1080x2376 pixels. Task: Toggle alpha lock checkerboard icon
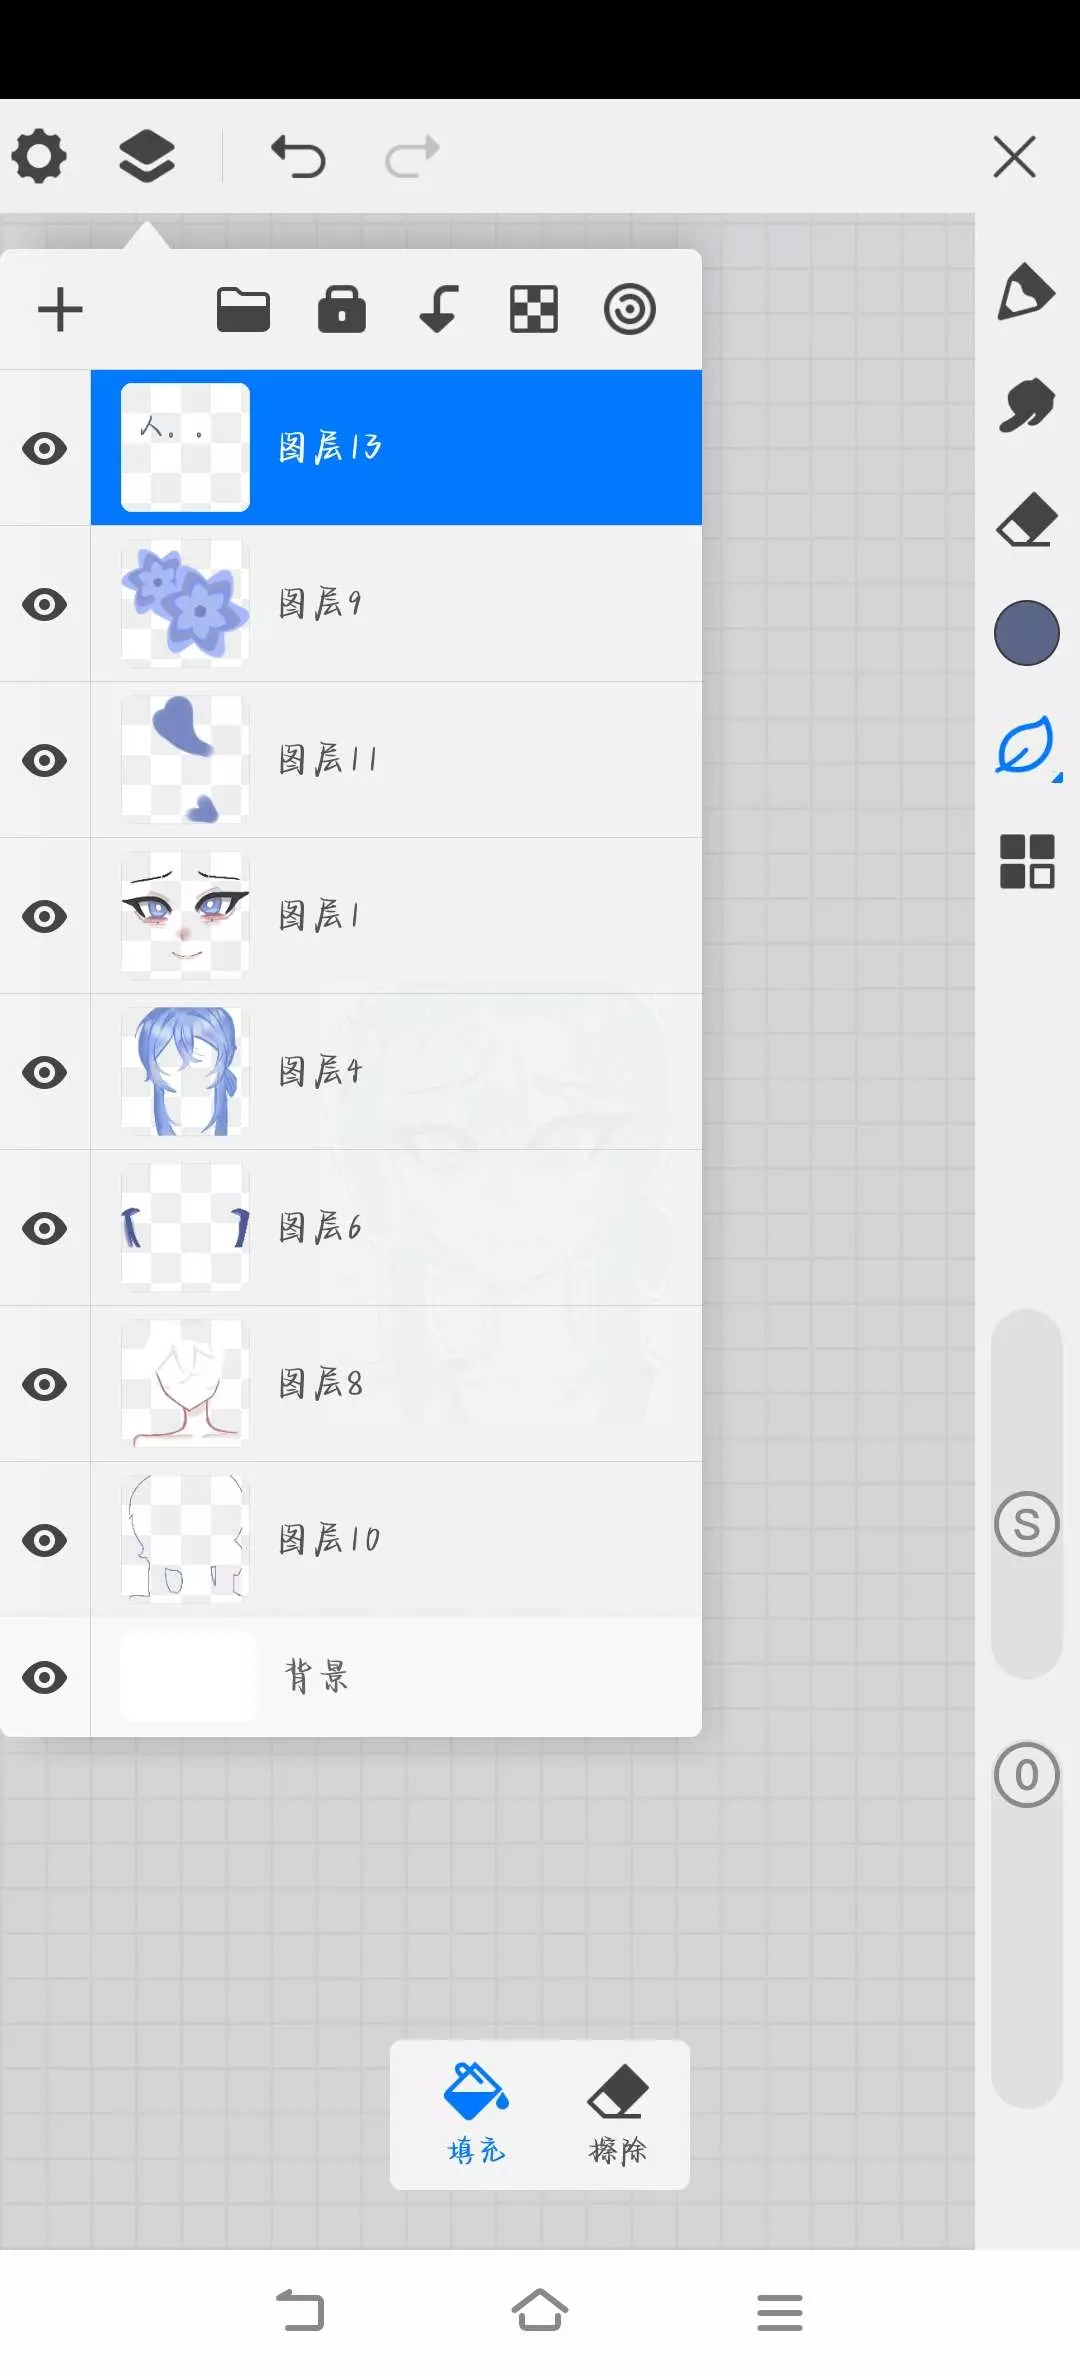[534, 309]
